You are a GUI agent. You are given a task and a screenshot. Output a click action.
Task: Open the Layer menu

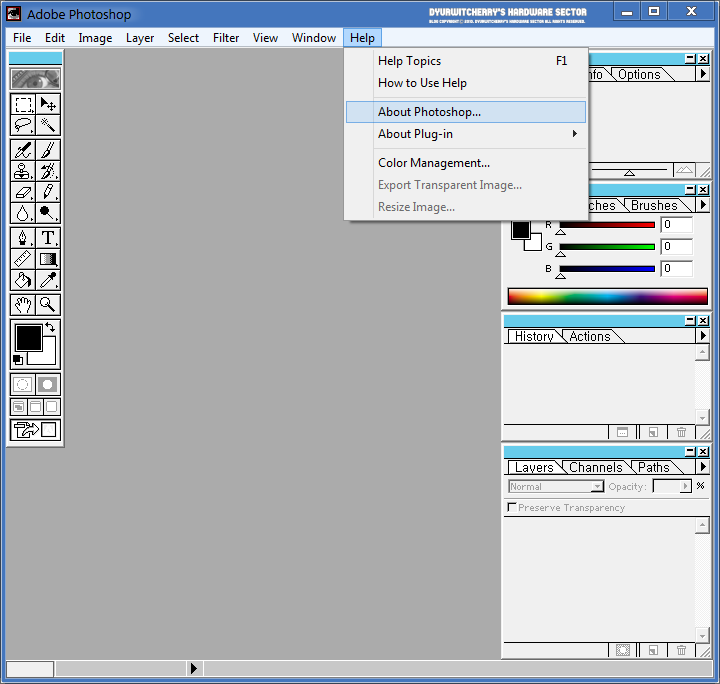pos(140,38)
